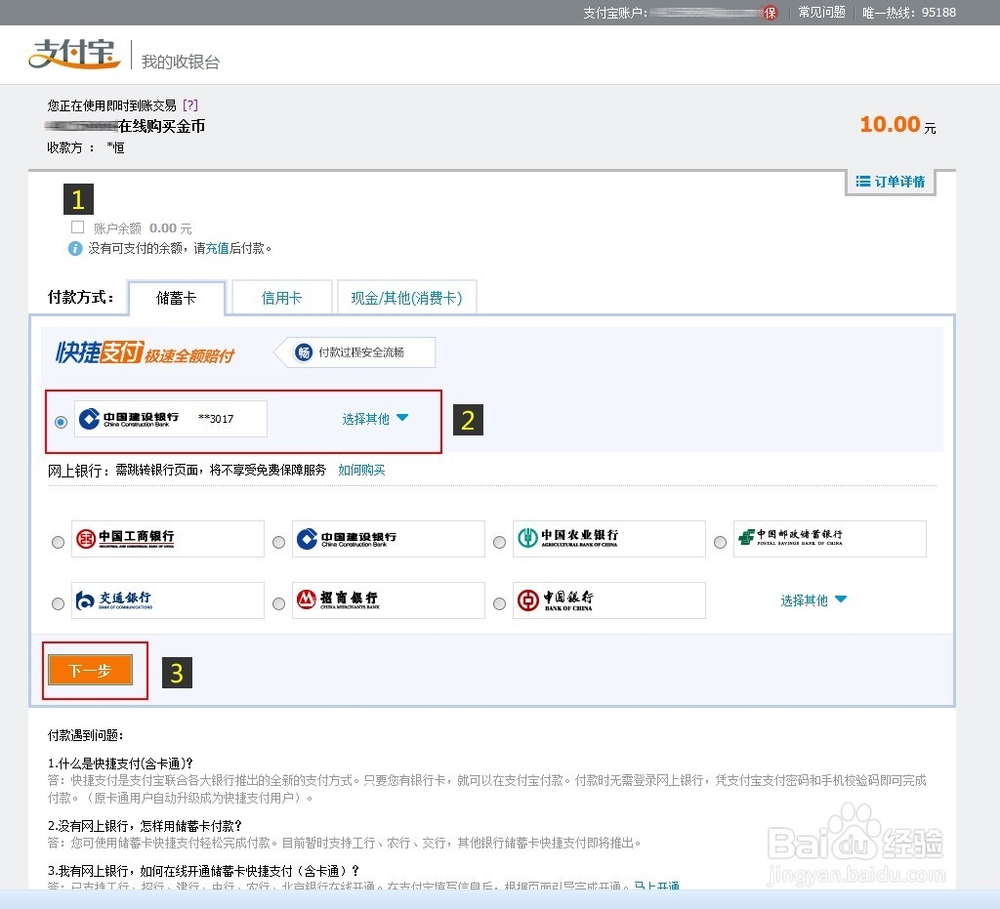Click the blue info icon near 没有可支付的余额
The width and height of the screenshot is (1000, 909).
tap(75, 248)
